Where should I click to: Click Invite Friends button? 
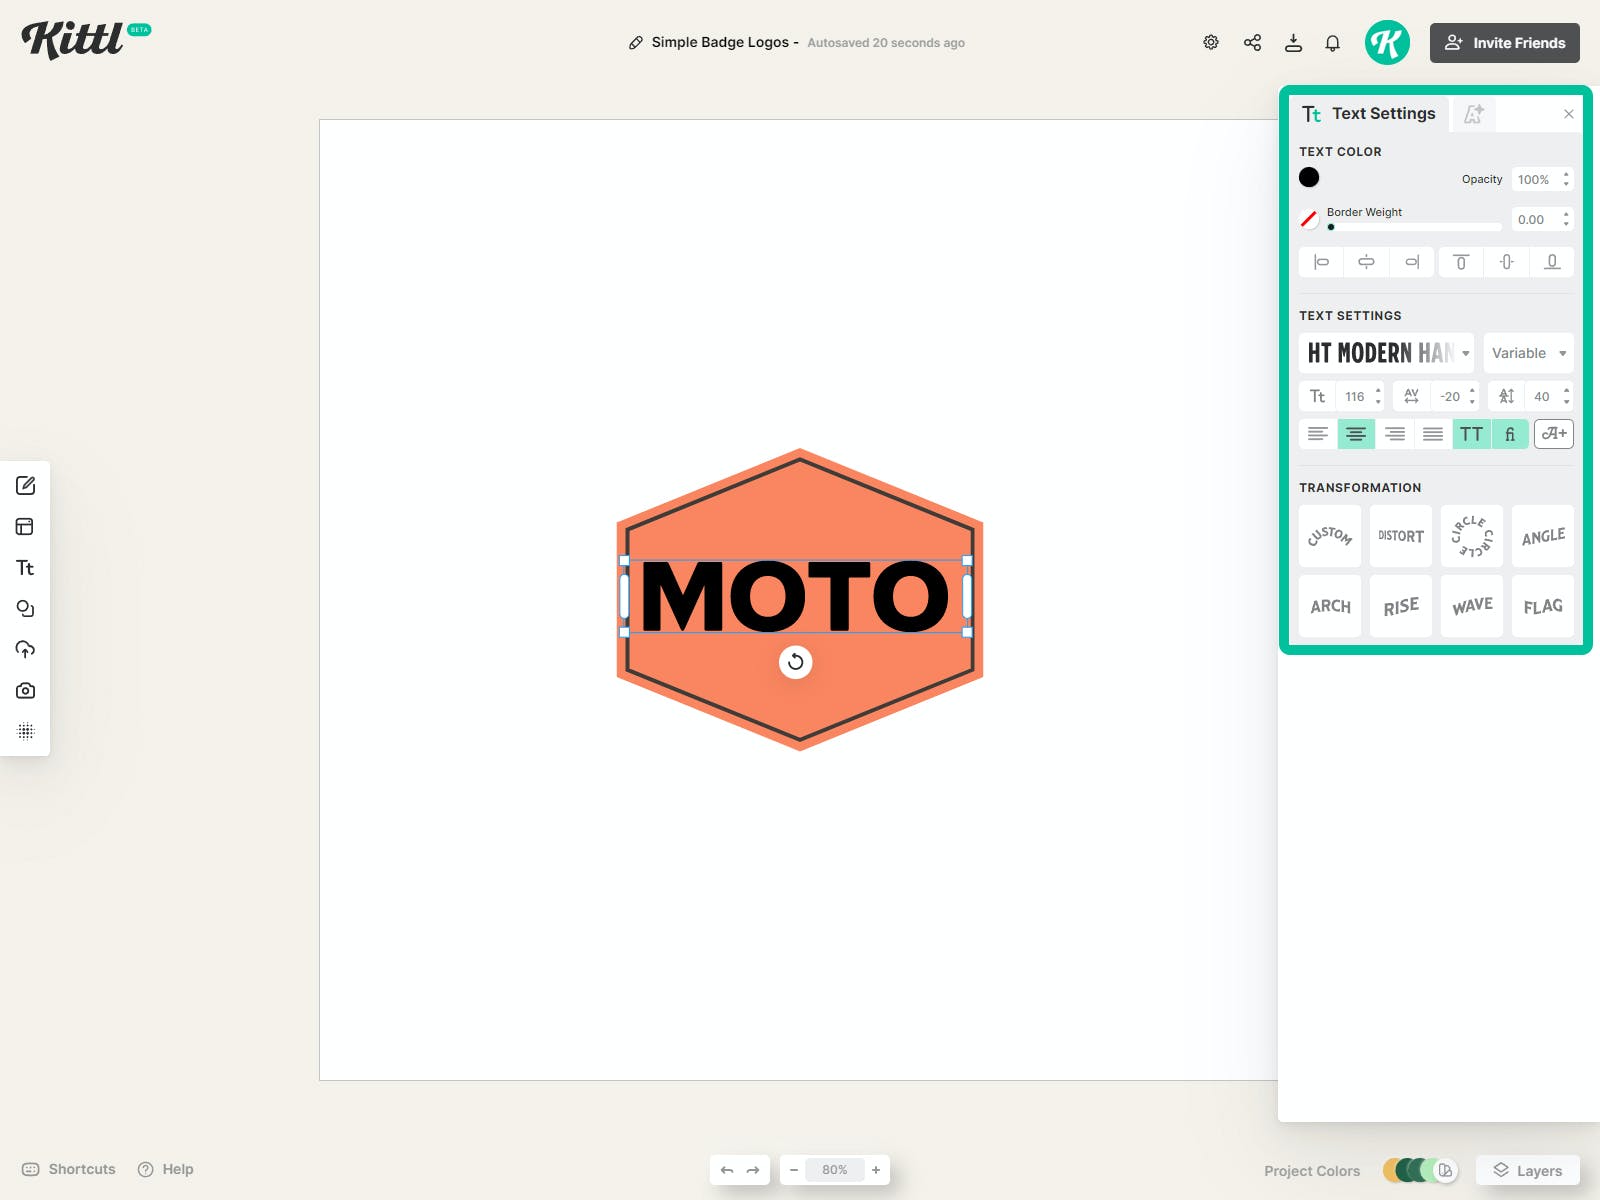pyautogui.click(x=1505, y=43)
